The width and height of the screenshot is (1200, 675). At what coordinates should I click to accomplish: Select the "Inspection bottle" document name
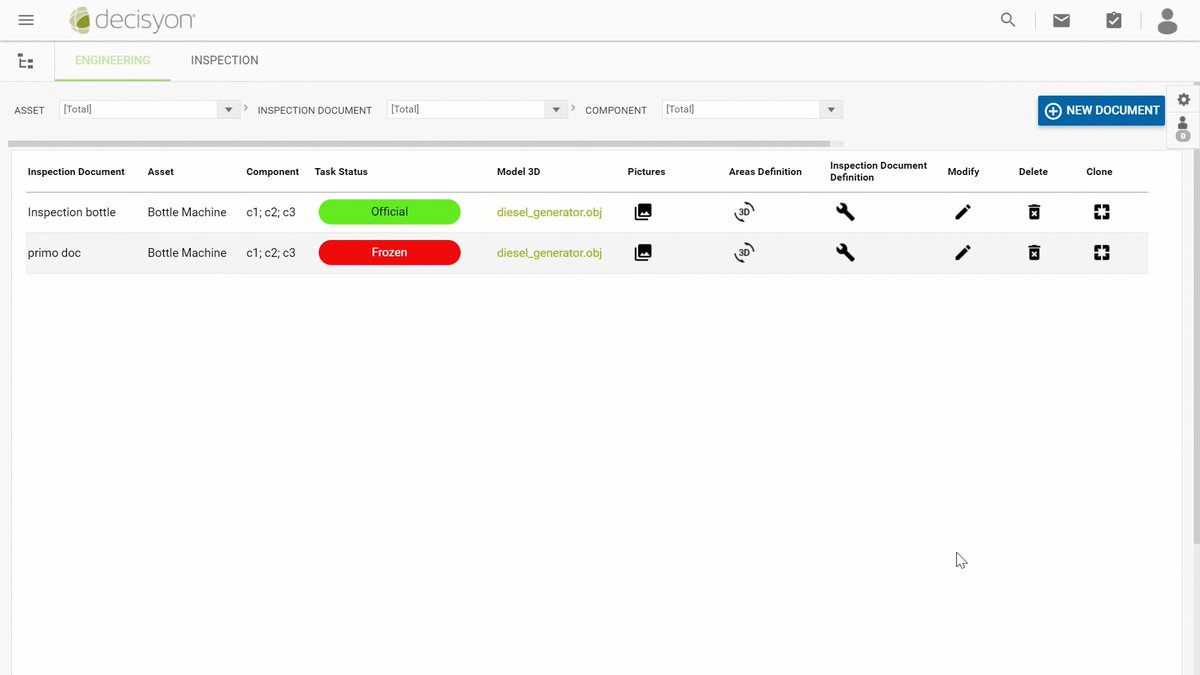pyautogui.click(x=72, y=212)
